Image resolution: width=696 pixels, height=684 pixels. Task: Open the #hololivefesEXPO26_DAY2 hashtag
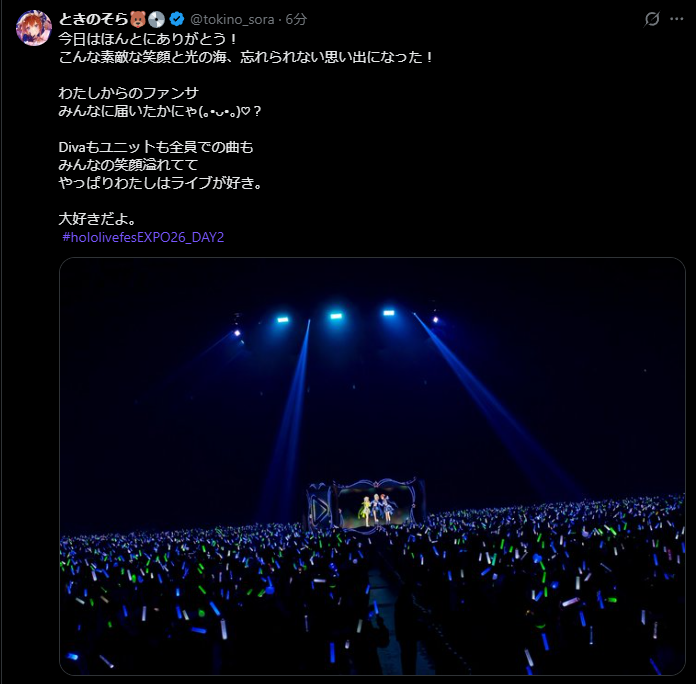click(143, 237)
